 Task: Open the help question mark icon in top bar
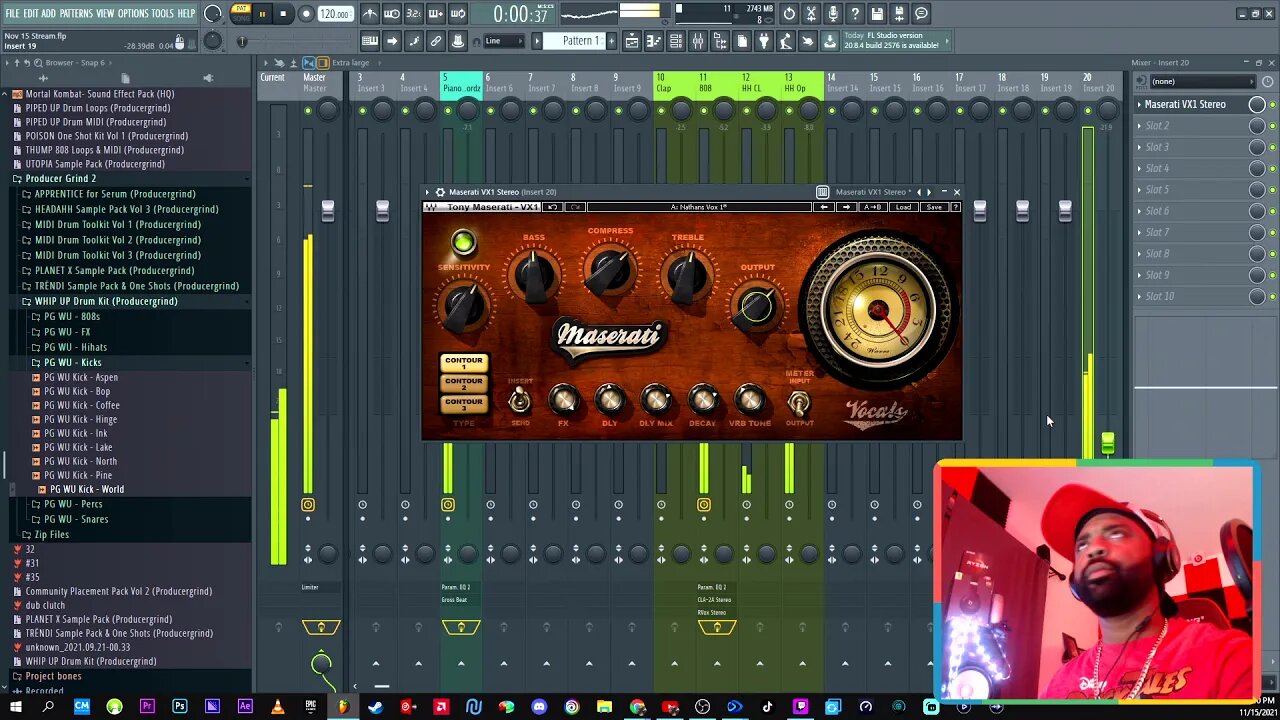[x=855, y=14]
